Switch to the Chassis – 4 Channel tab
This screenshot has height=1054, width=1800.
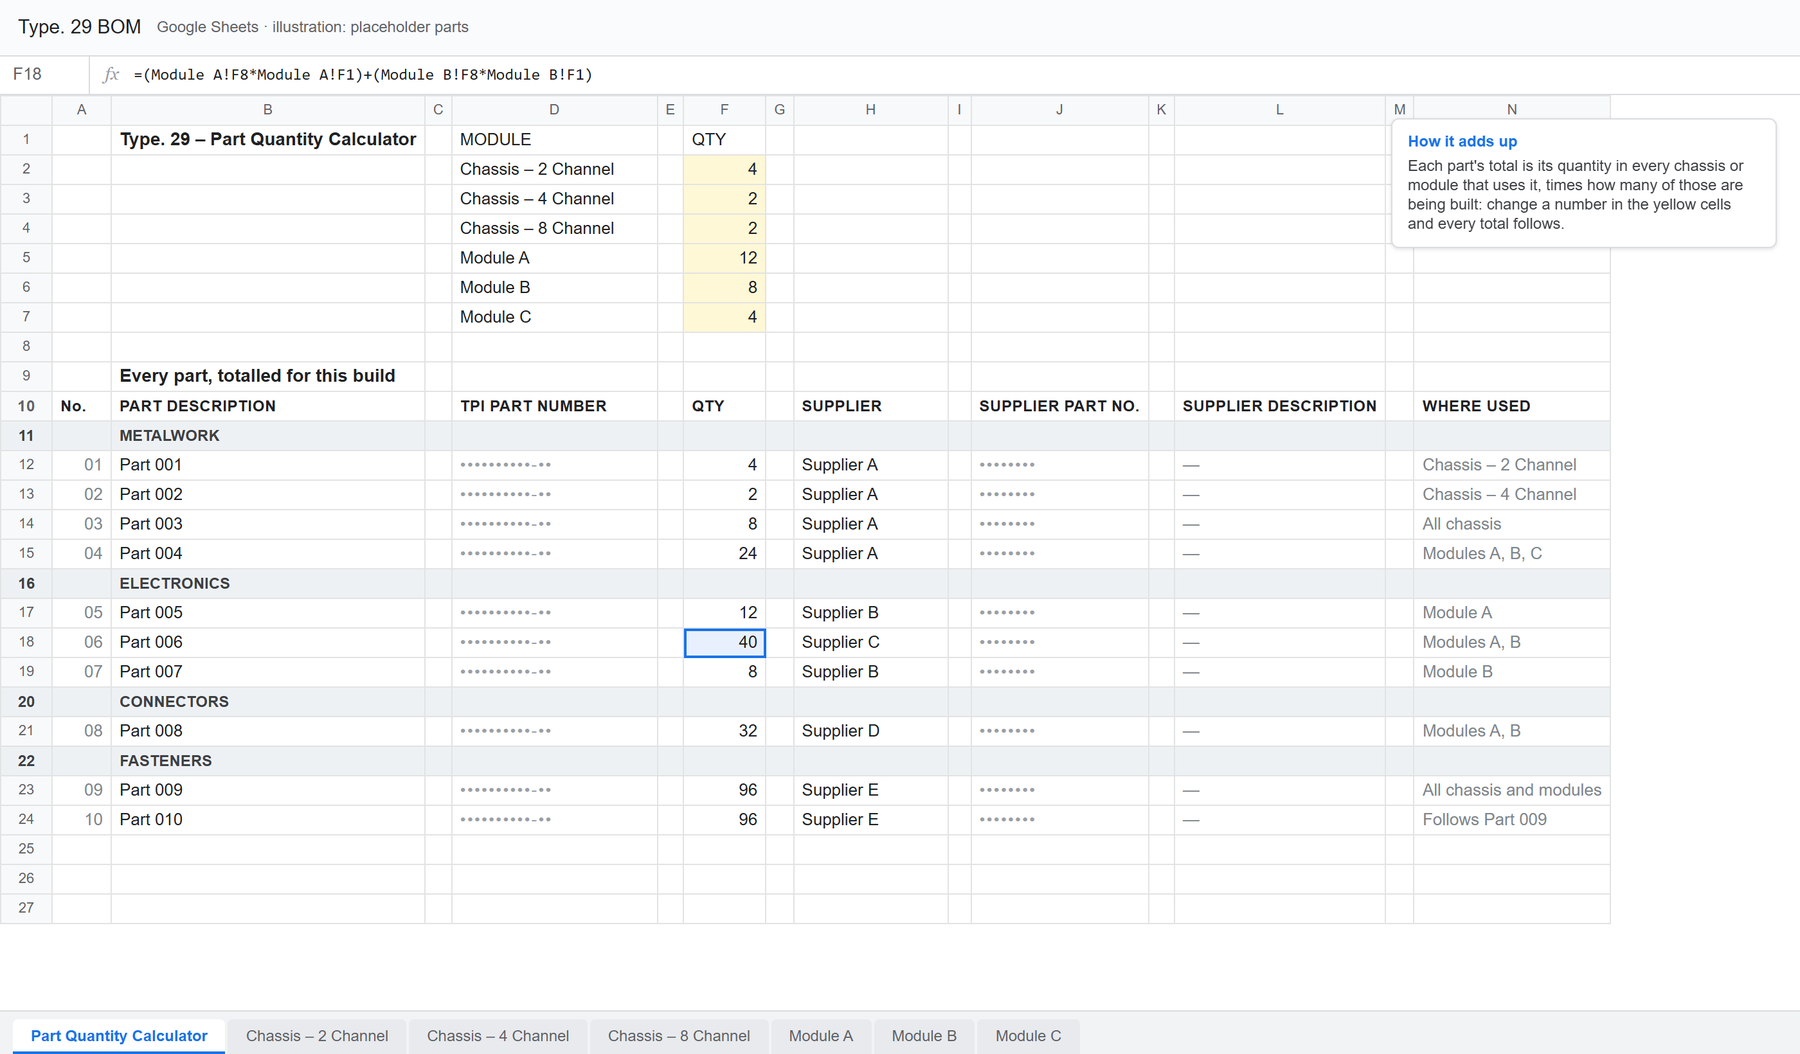coord(498,1036)
